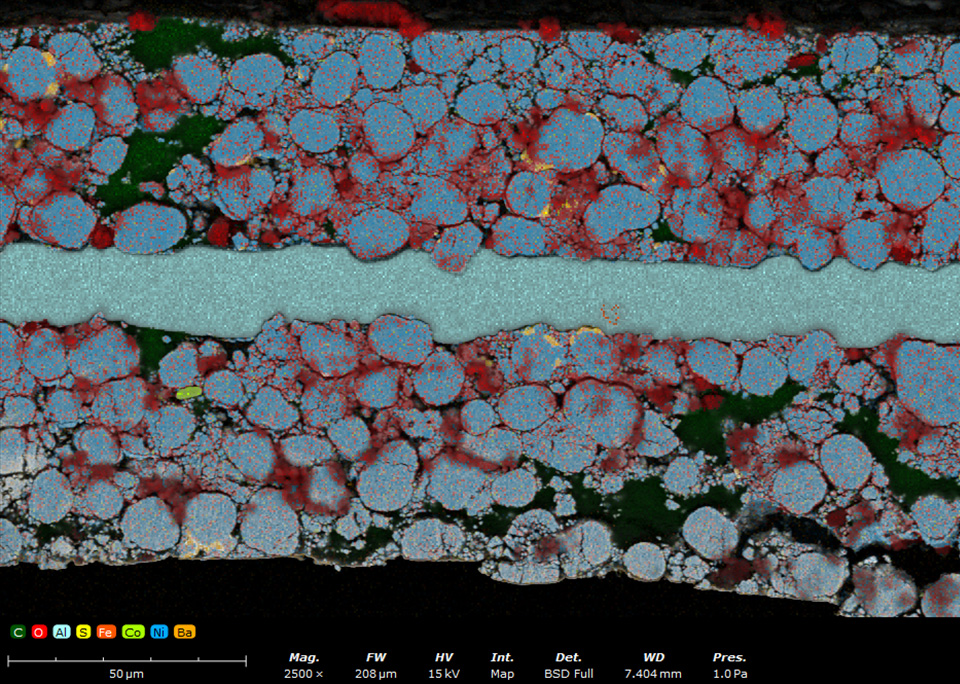Click the 50 µm scale bar label
Image resolution: width=960 pixels, height=684 pixels.
point(127,674)
